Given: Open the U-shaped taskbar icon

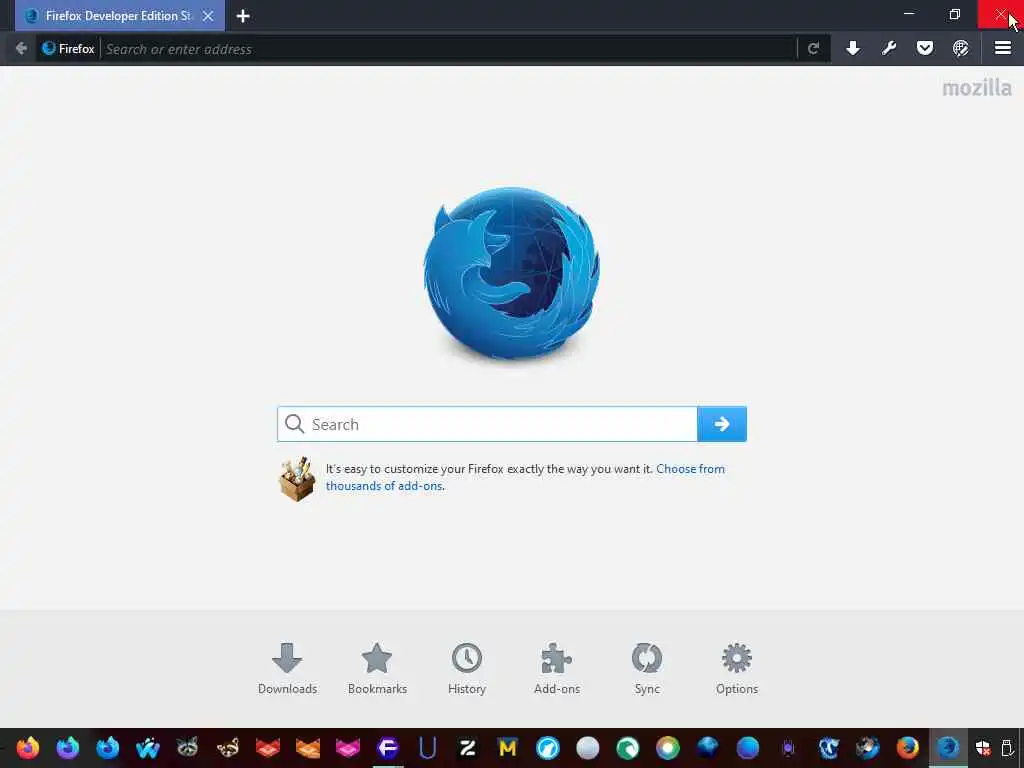Looking at the screenshot, I should pos(427,747).
